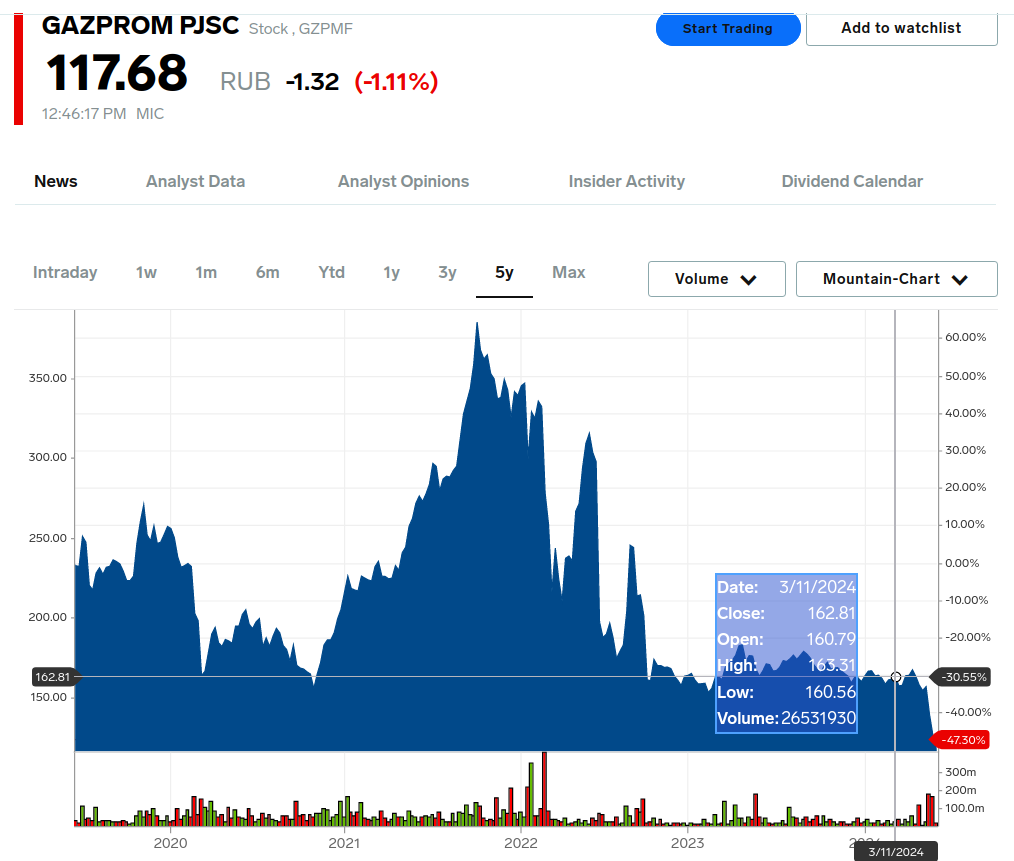Choose the 6m time range
The image size is (1014, 861).
click(x=268, y=272)
